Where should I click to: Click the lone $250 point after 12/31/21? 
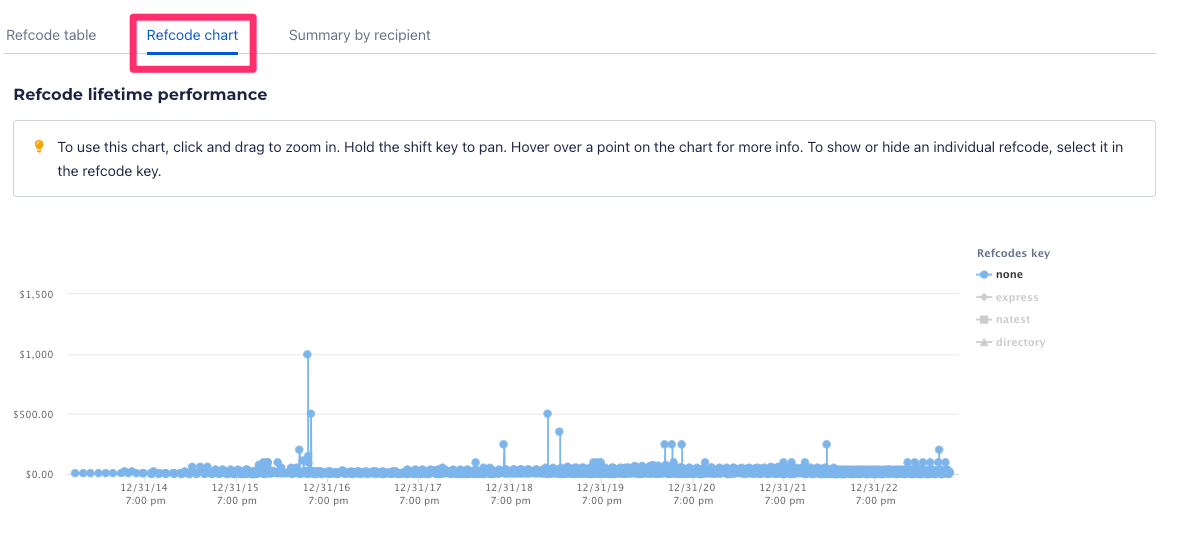(826, 444)
